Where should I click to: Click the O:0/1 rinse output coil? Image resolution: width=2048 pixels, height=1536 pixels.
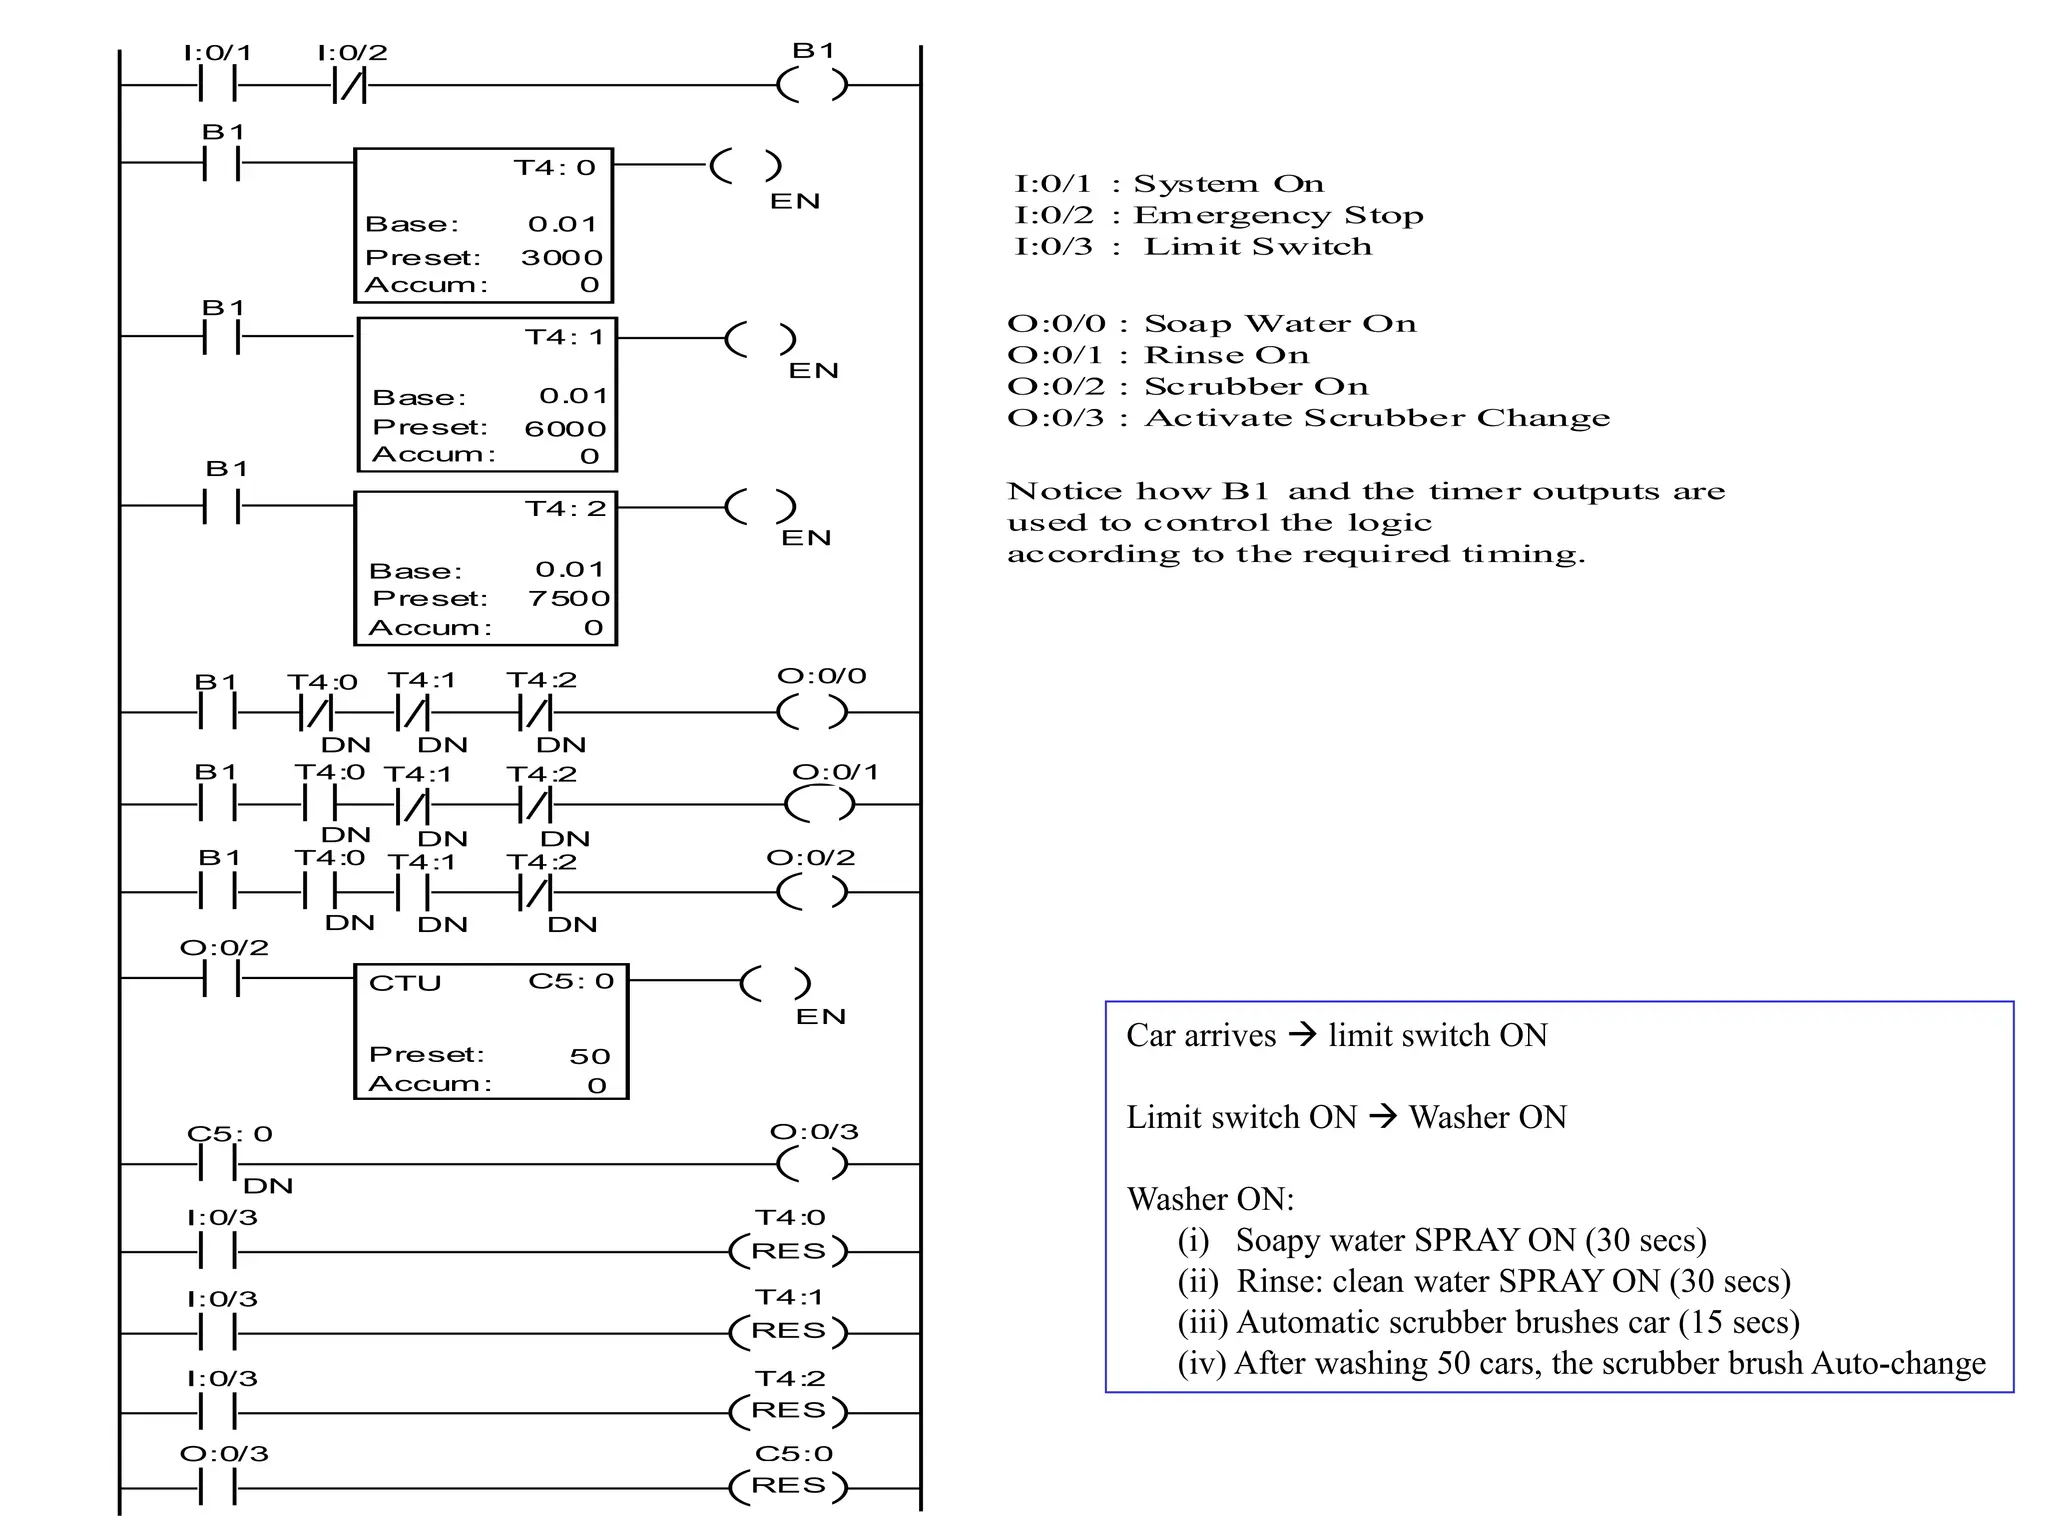(820, 804)
